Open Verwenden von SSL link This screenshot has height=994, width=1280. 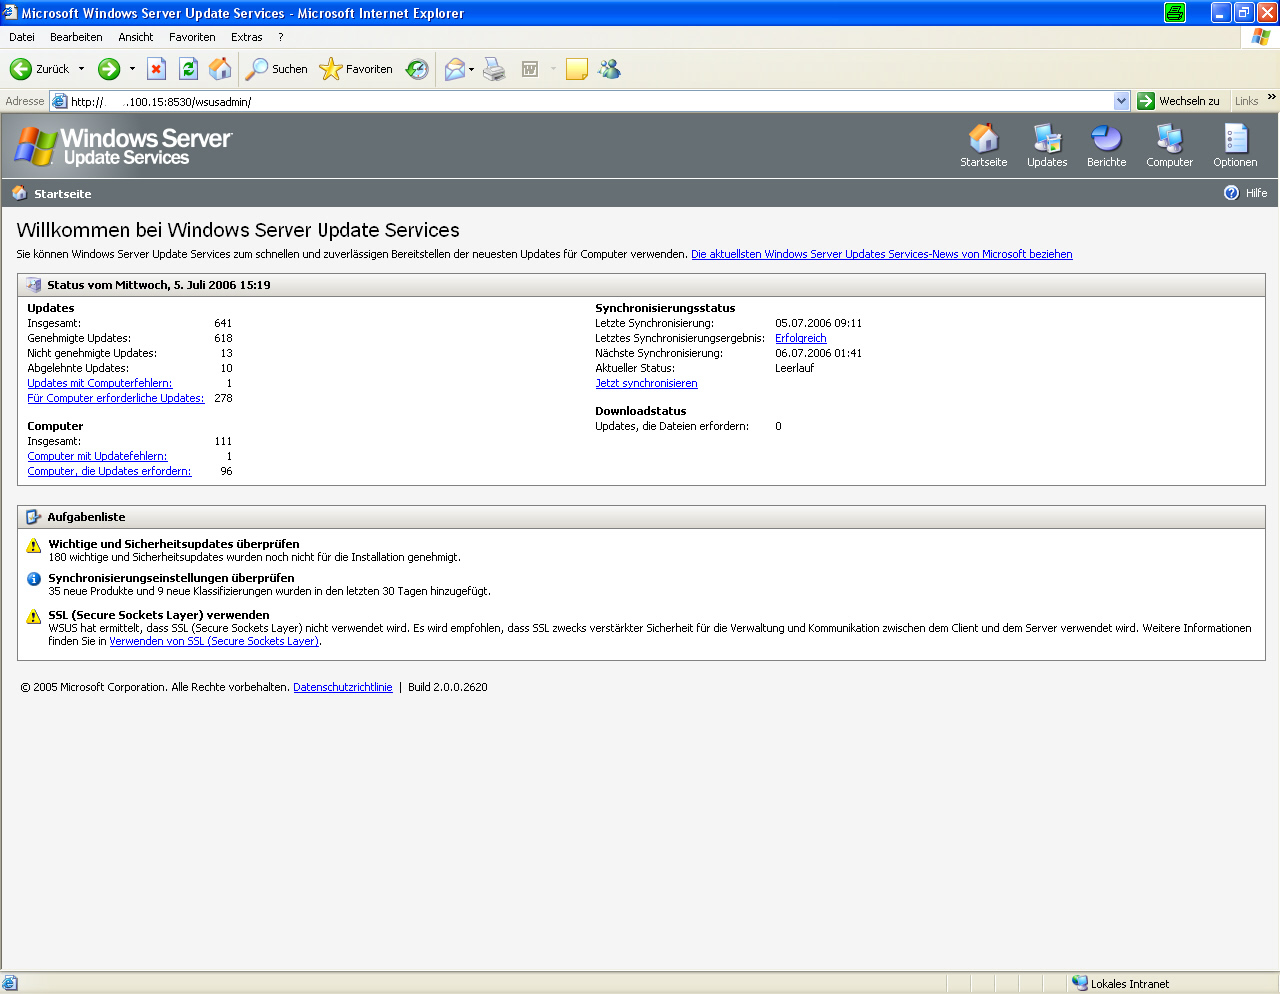pos(214,641)
